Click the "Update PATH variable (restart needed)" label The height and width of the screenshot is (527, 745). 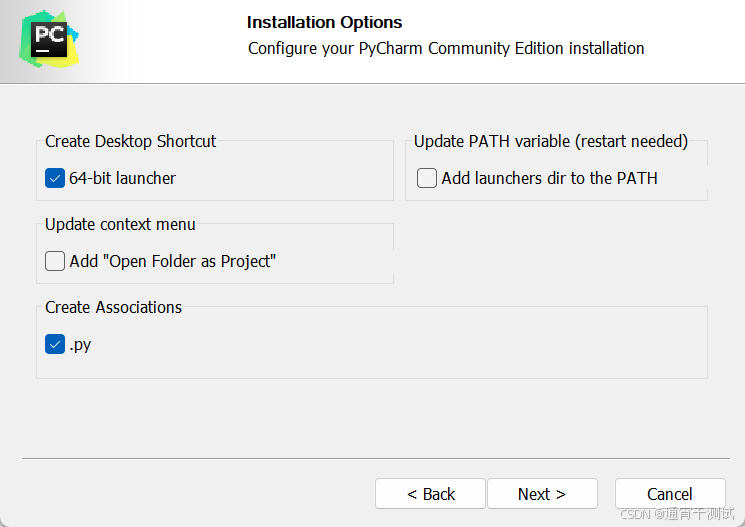click(551, 141)
